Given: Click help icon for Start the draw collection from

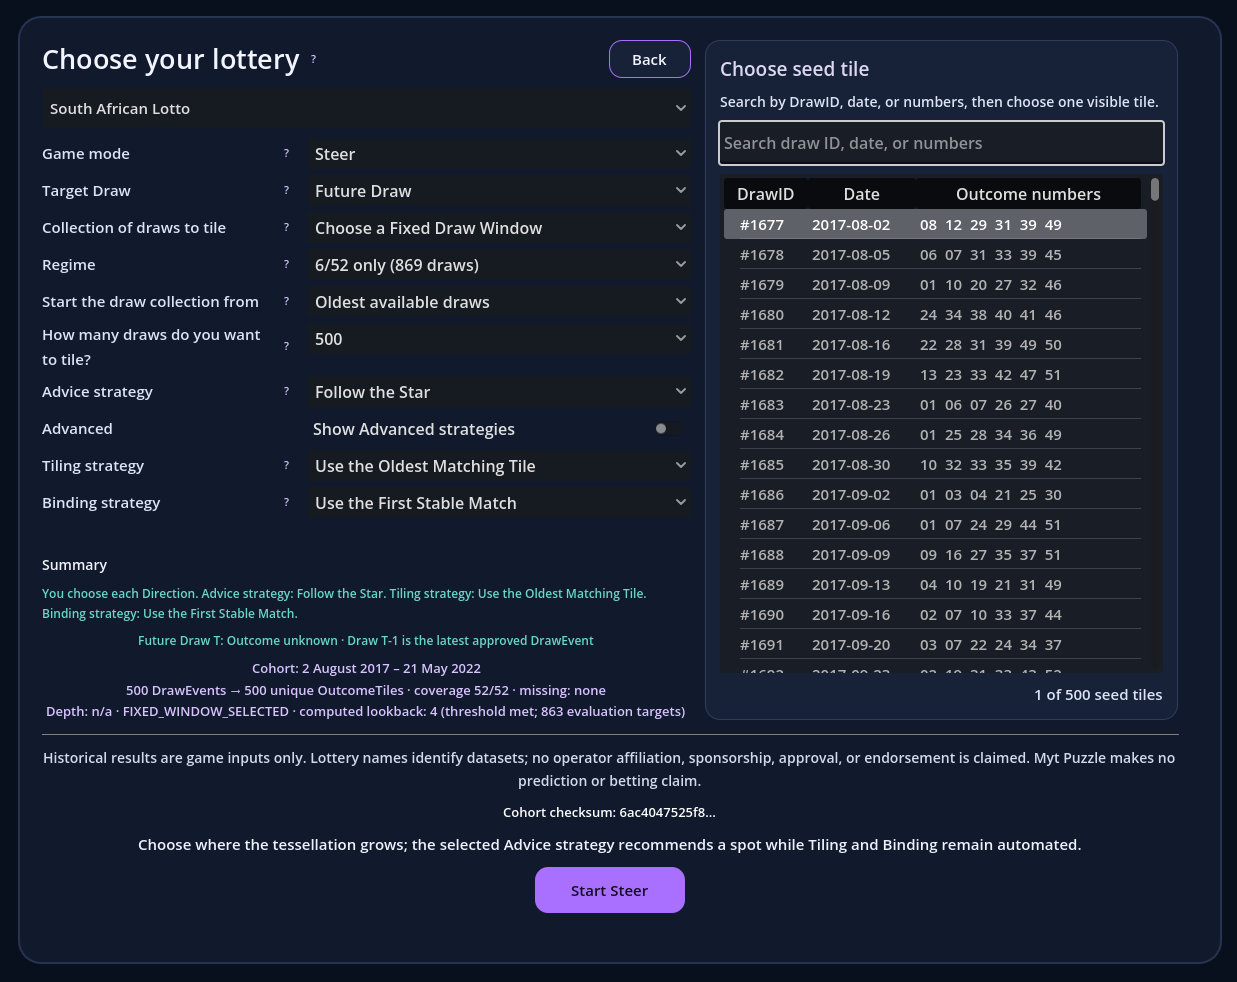Looking at the screenshot, I should 286,301.
